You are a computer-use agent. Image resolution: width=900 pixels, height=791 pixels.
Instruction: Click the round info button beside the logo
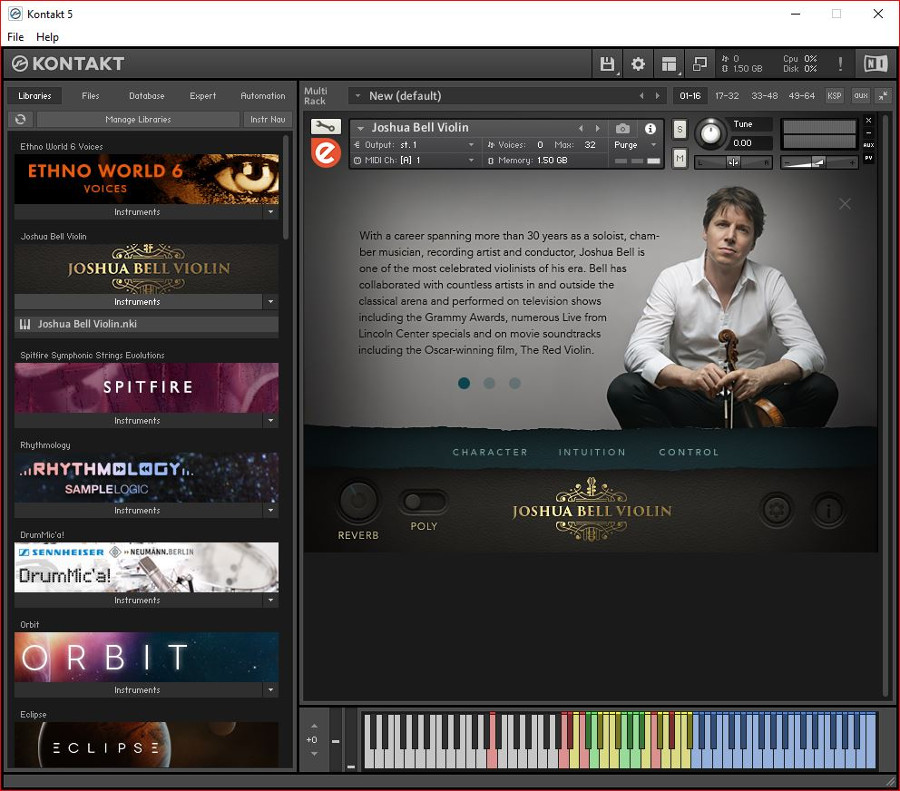tap(828, 509)
